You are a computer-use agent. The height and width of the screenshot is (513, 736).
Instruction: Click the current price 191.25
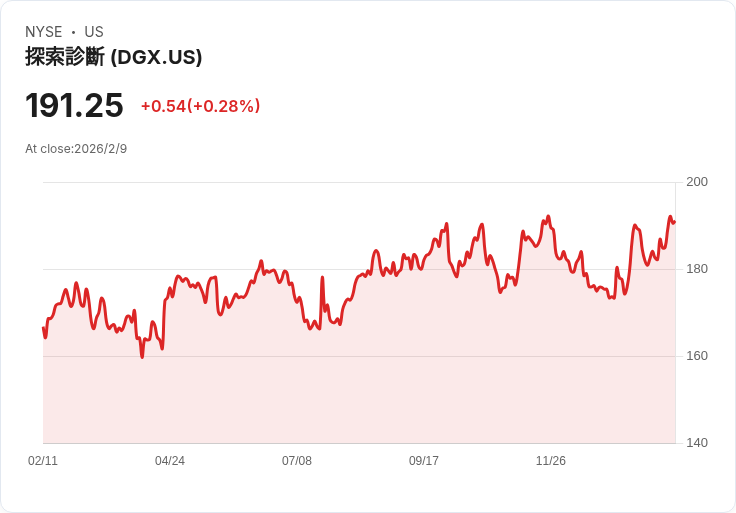74,106
